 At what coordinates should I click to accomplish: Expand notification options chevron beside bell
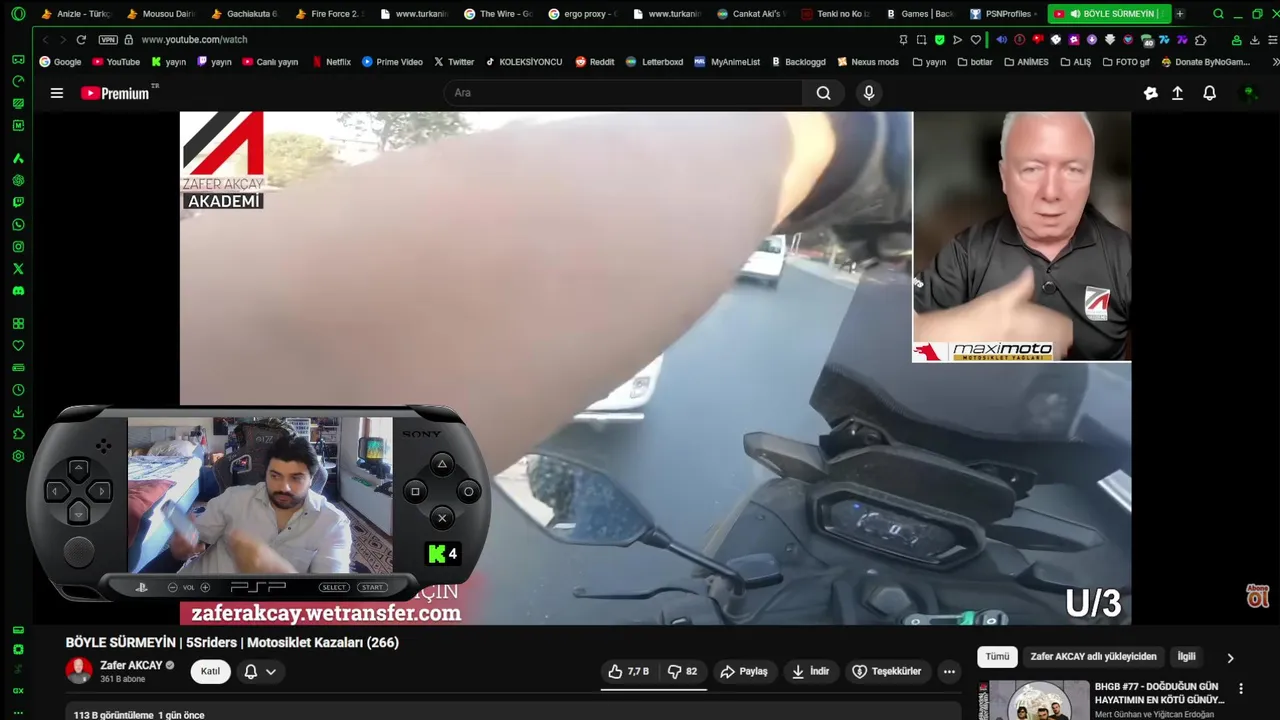point(270,672)
